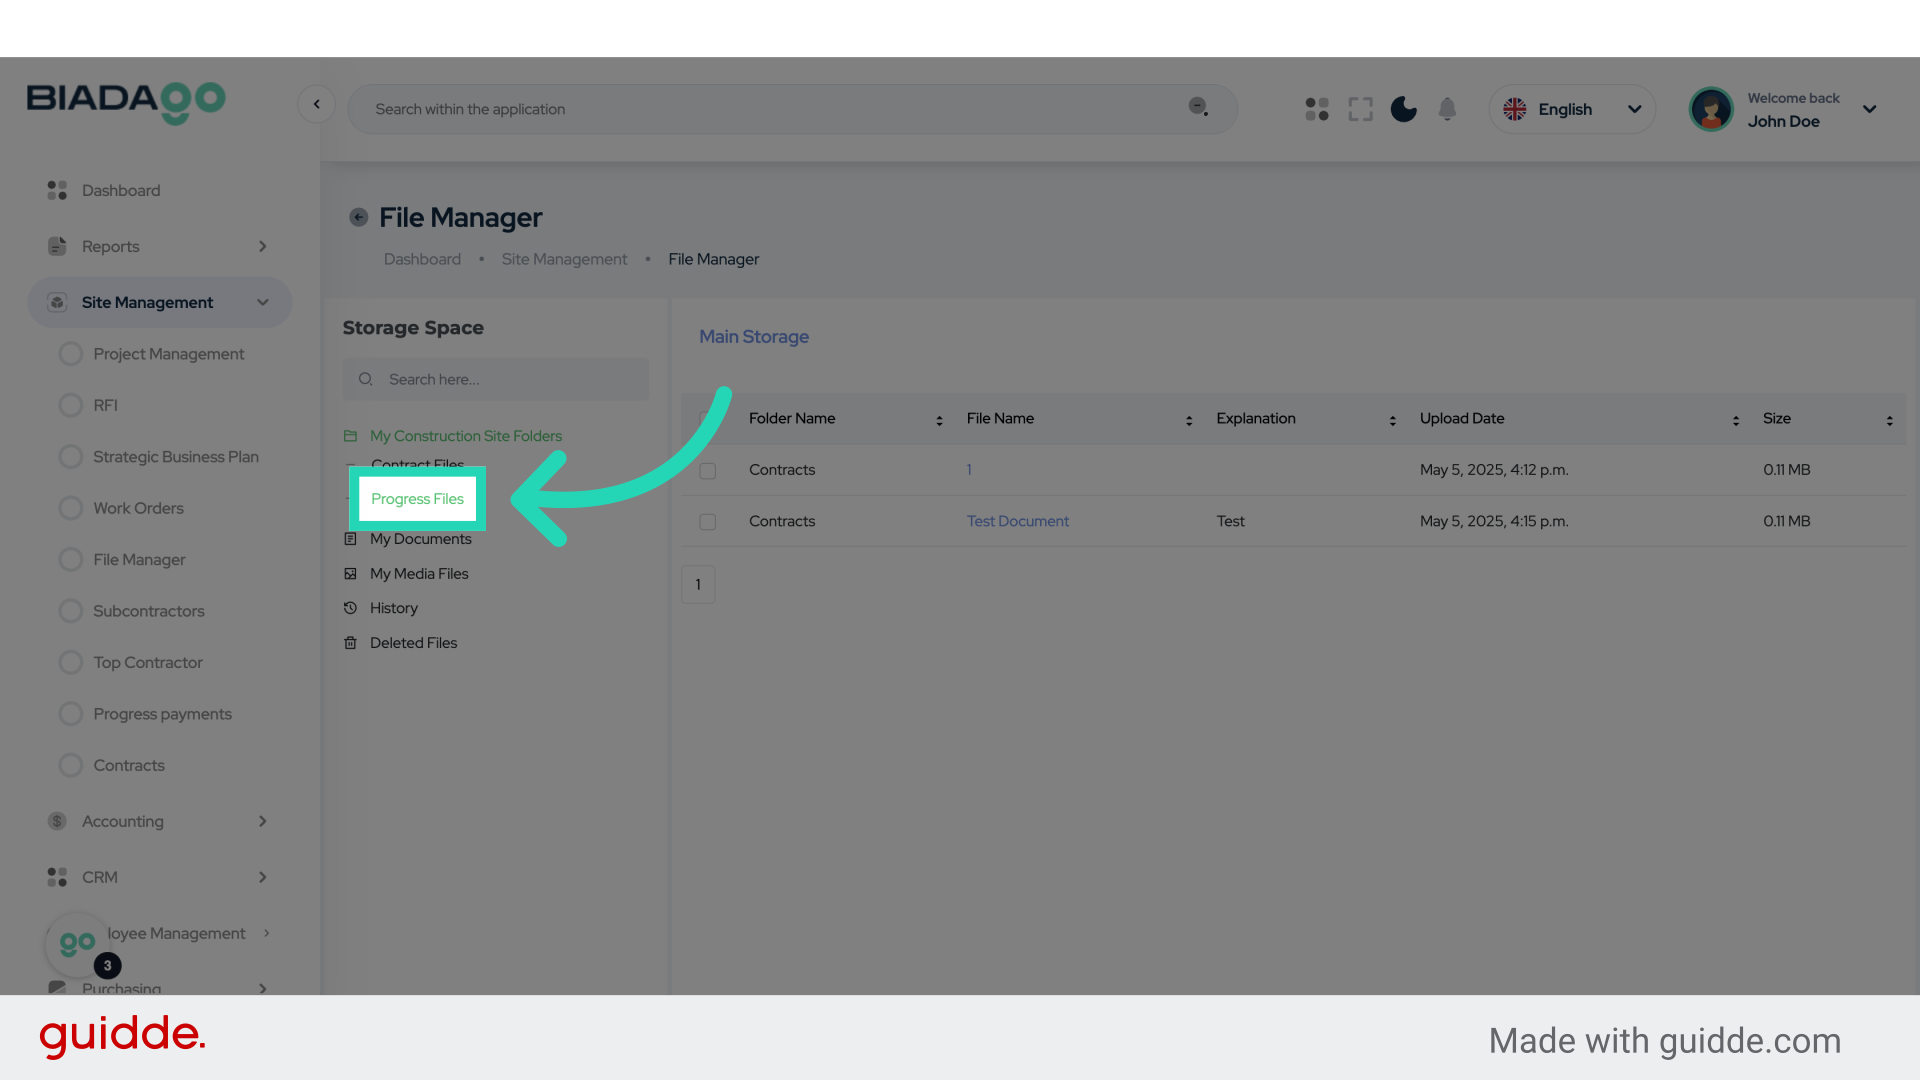Screen dimensions: 1920x1080
Task: Click back arrow beside File Manager title
Action: (358, 217)
